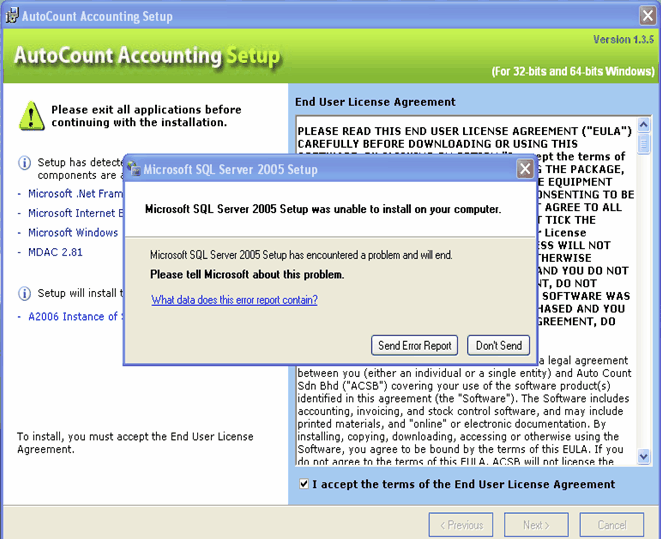Select the 'A2006 Instance of' entry
661x539 pixels.
pyautogui.click(x=75, y=316)
